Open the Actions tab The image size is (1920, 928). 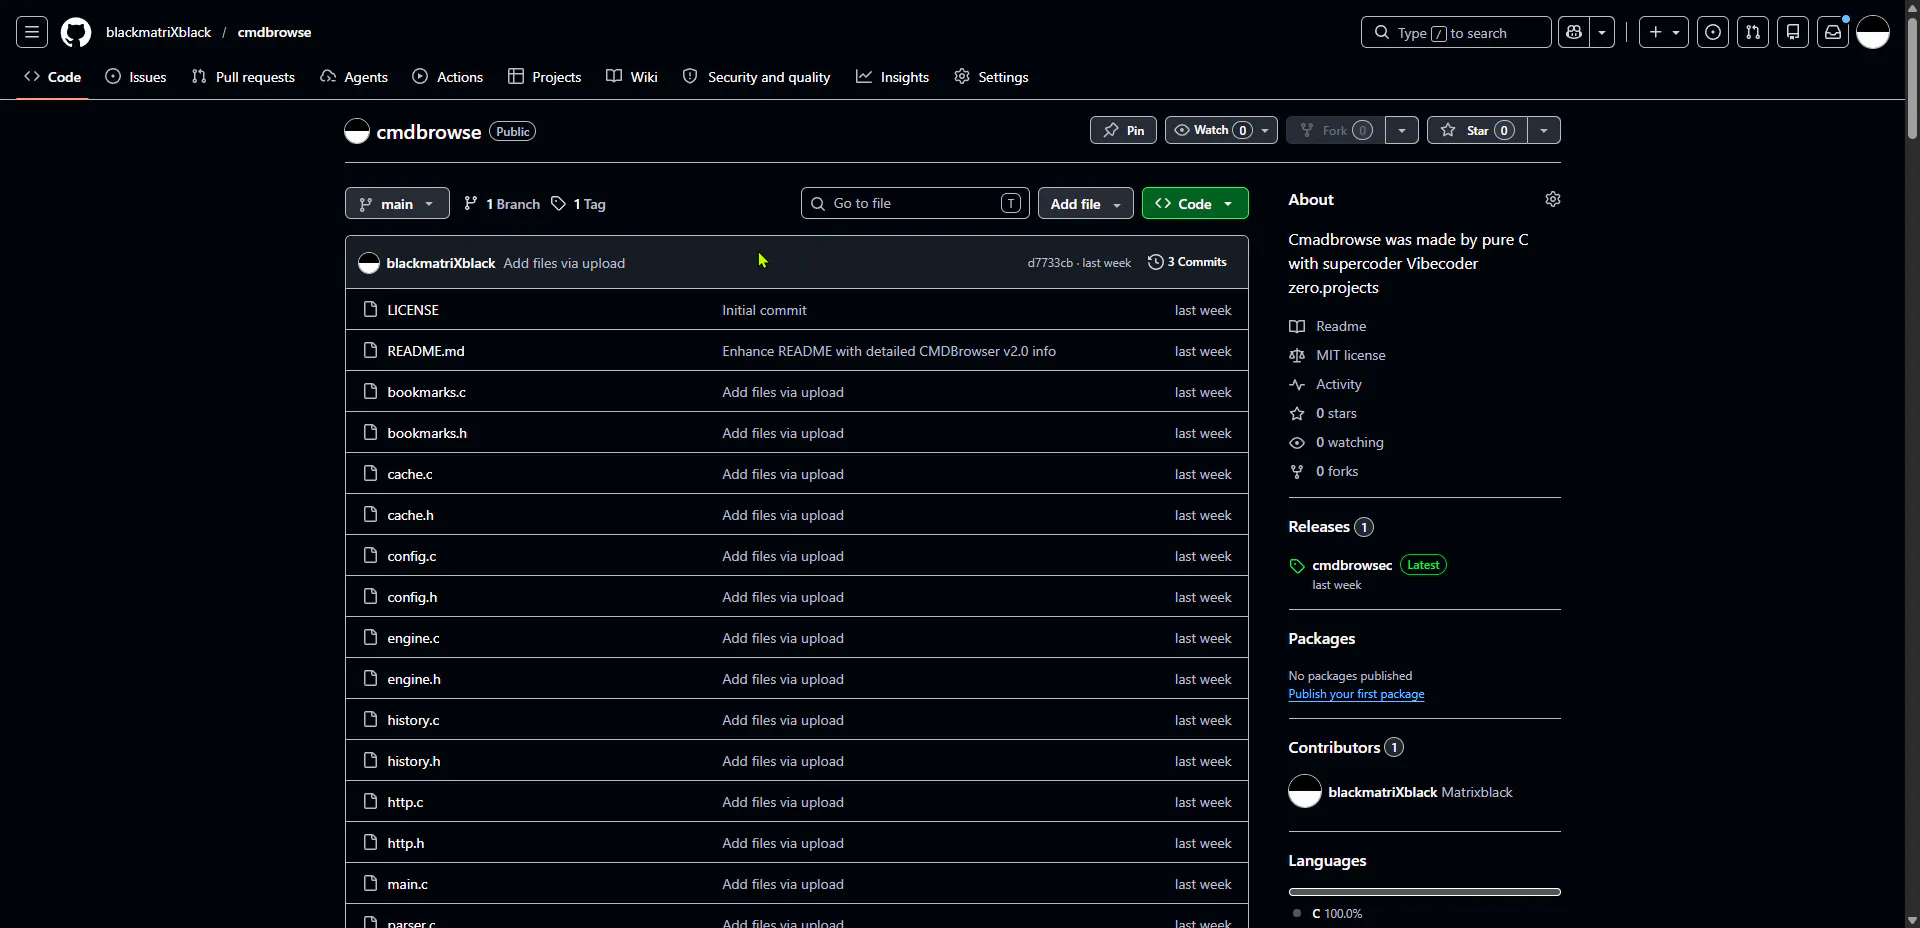448,77
